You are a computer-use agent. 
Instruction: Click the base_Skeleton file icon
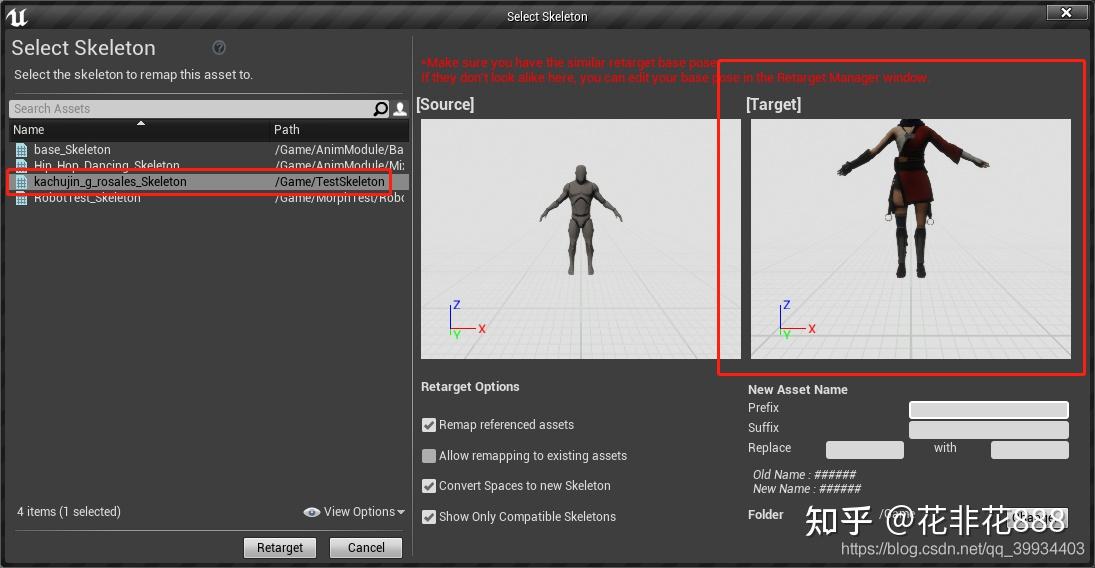[x=22, y=150]
